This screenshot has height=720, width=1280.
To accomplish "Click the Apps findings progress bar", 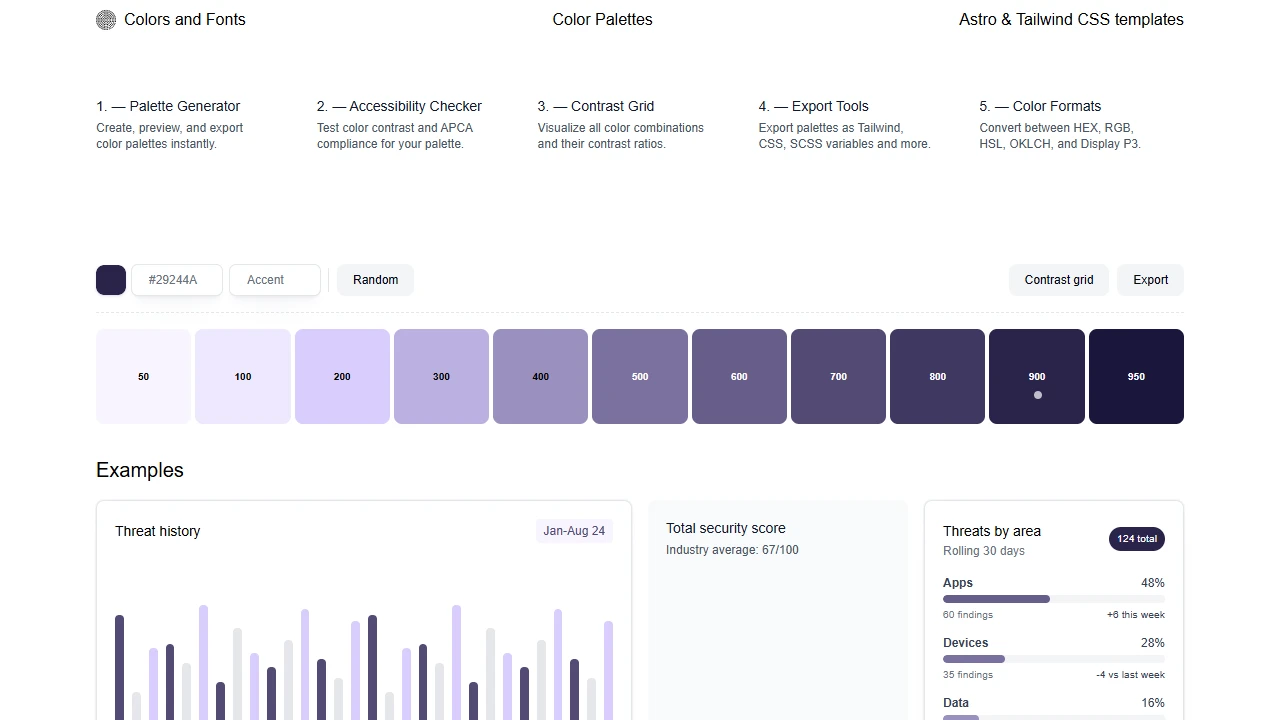I will tap(1053, 598).
